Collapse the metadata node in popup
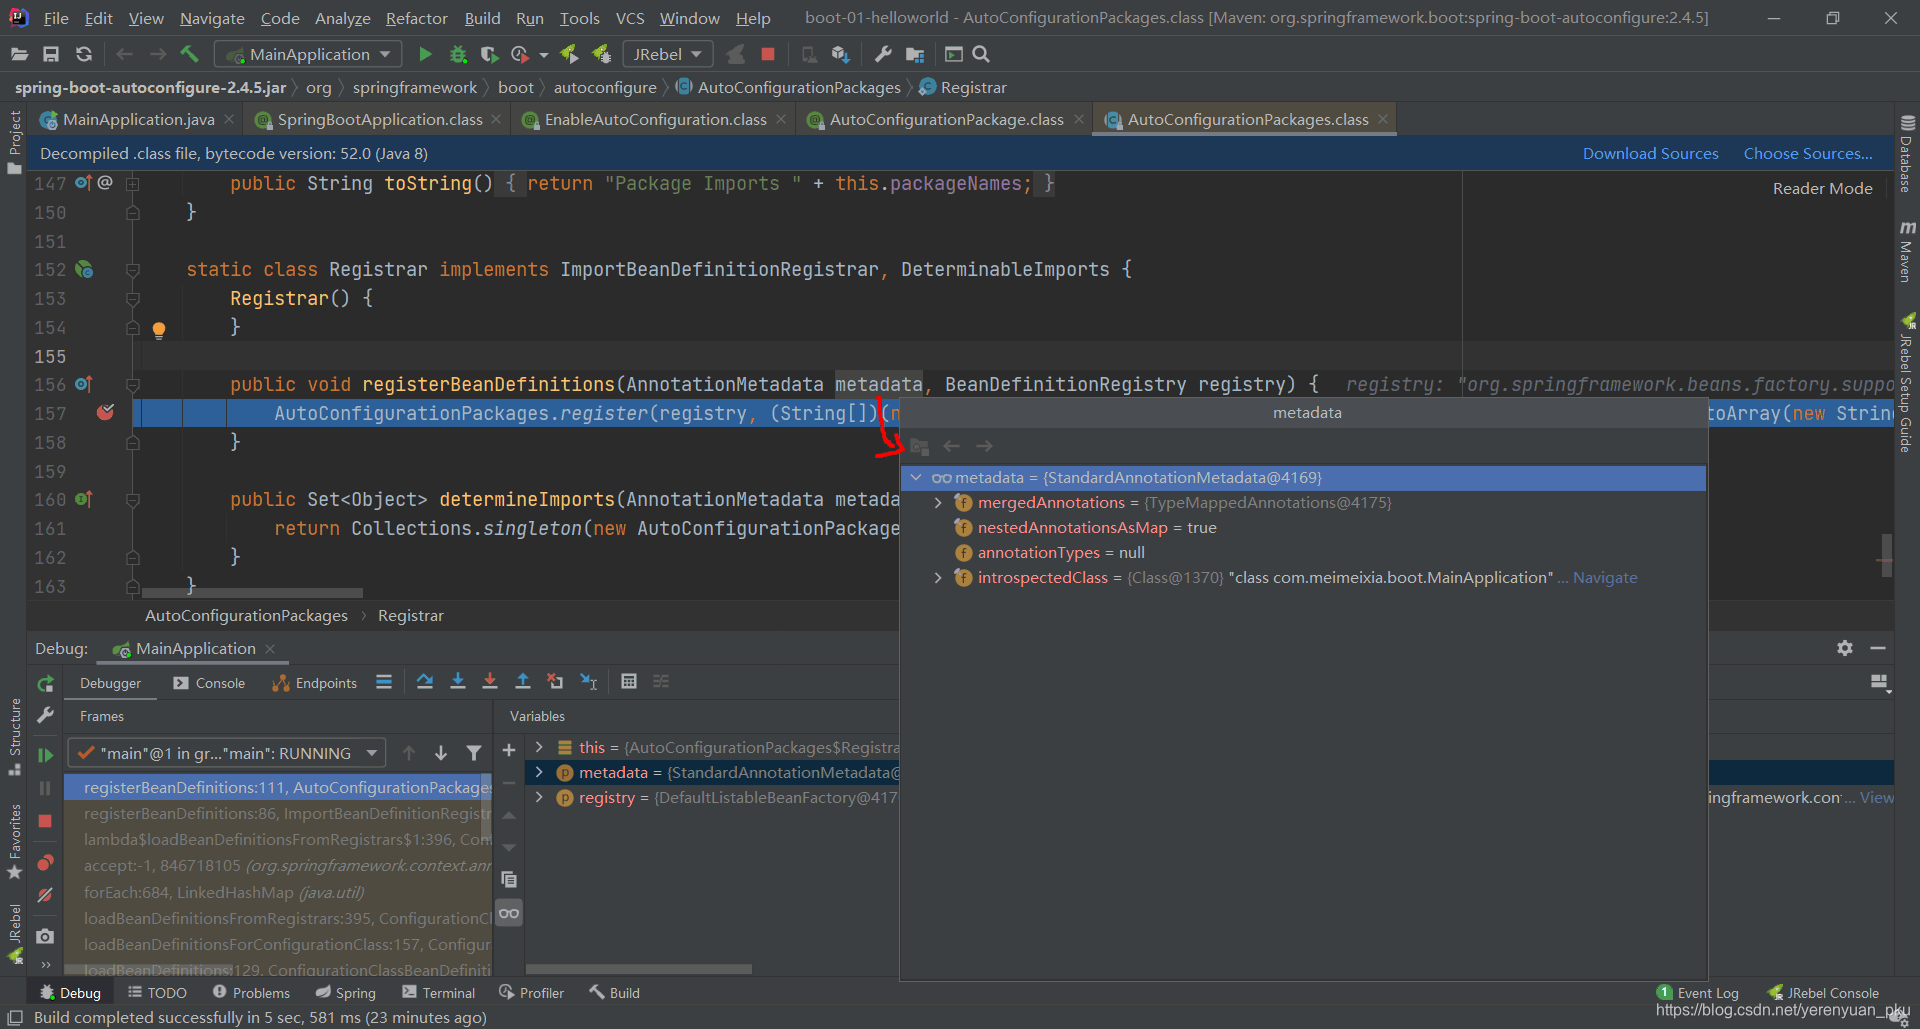 916,478
